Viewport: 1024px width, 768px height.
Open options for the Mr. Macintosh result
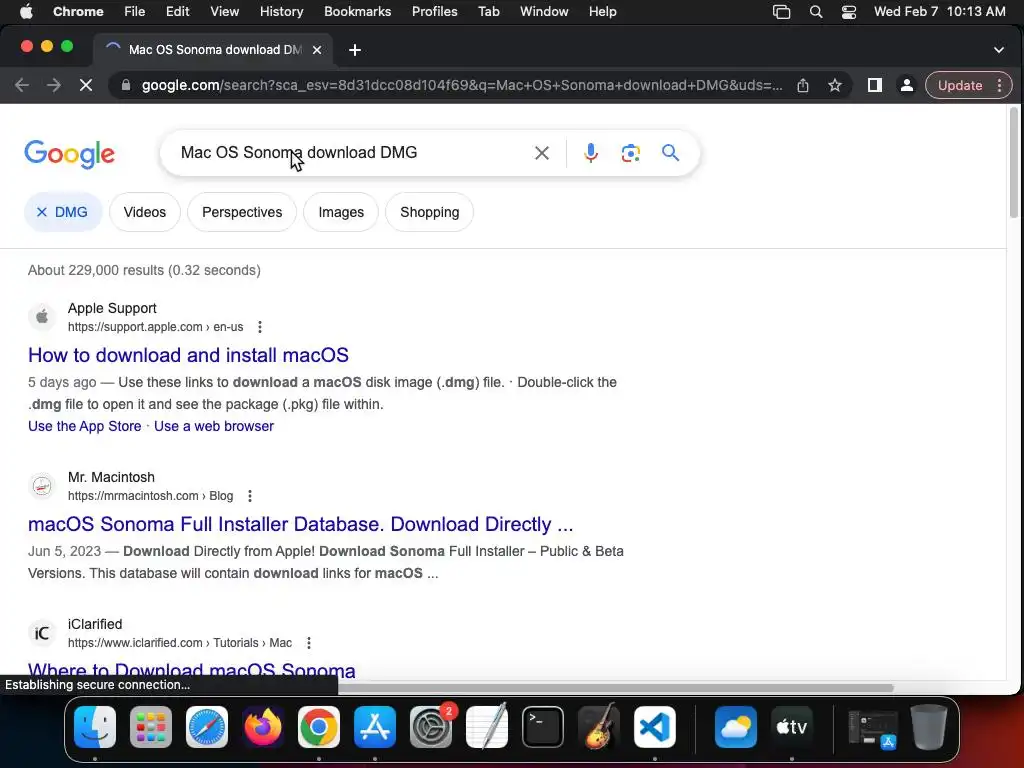point(250,496)
